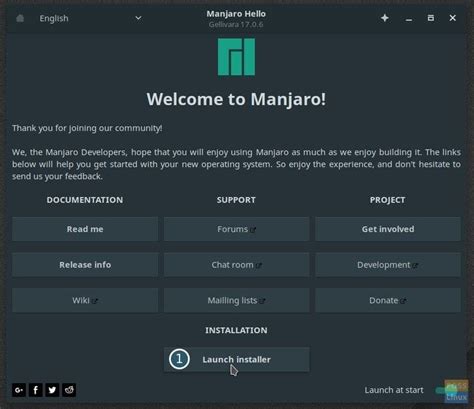Open the Twitter social icon
This screenshot has height=409, width=474.
coord(52,390)
